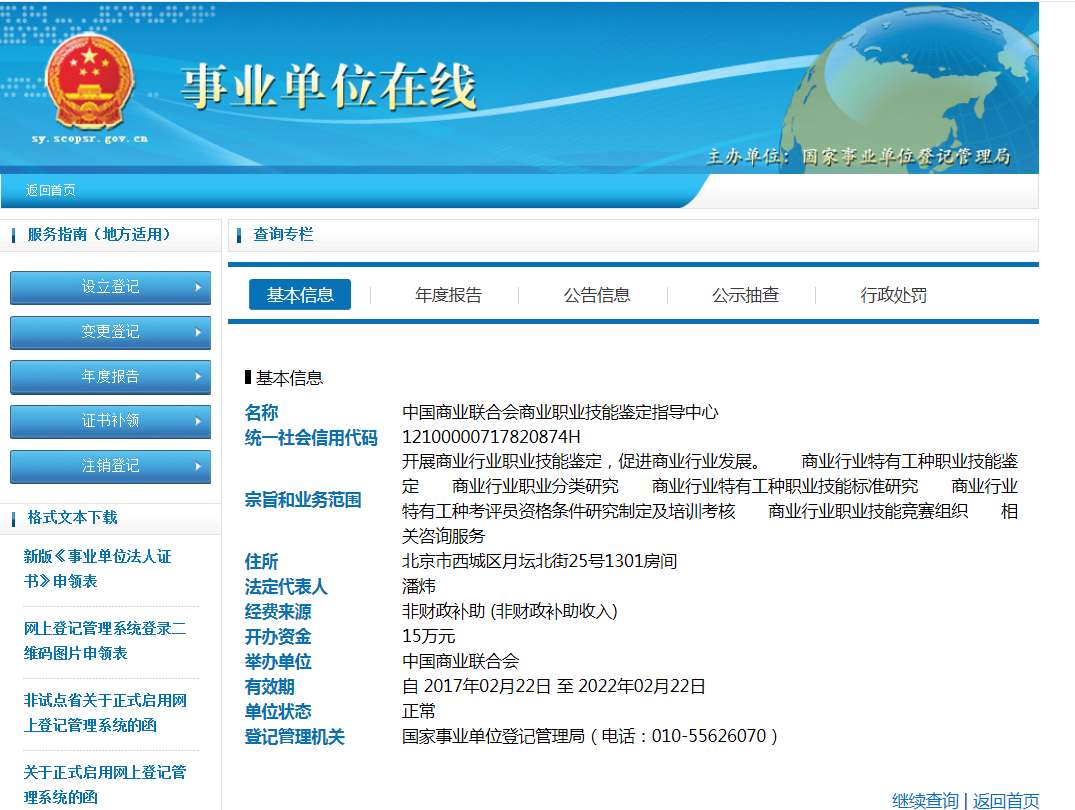
Task: Click the 宗旨和业务范围 field label
Action: (302, 499)
